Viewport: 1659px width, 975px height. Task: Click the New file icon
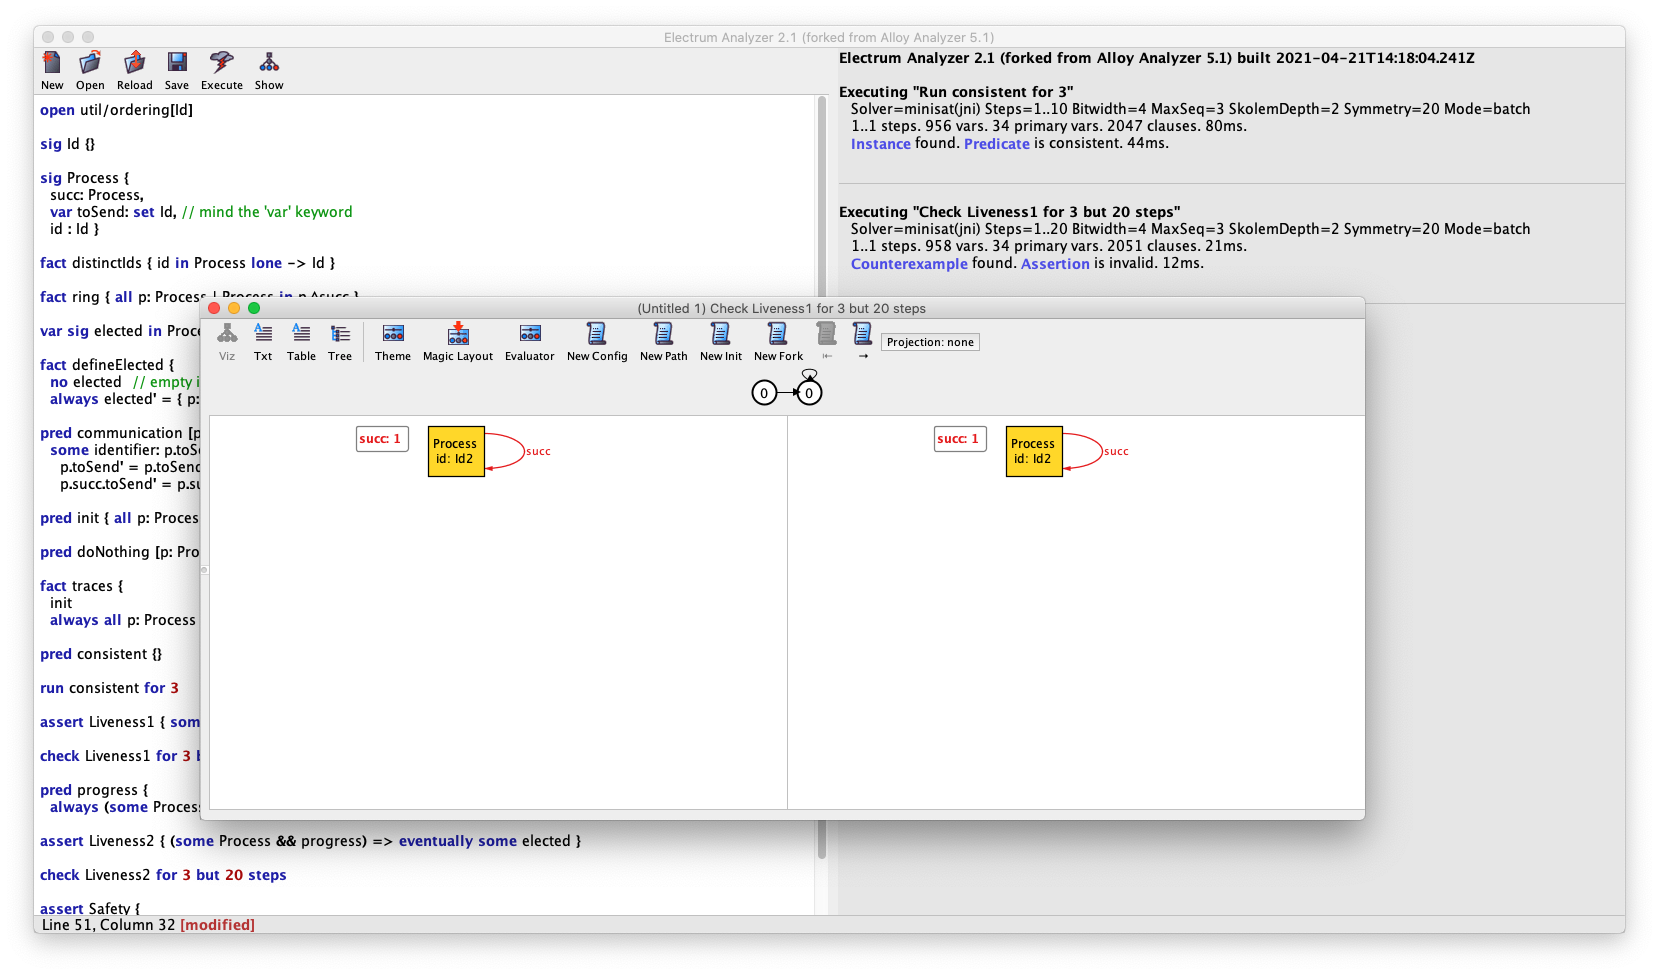coord(52,71)
